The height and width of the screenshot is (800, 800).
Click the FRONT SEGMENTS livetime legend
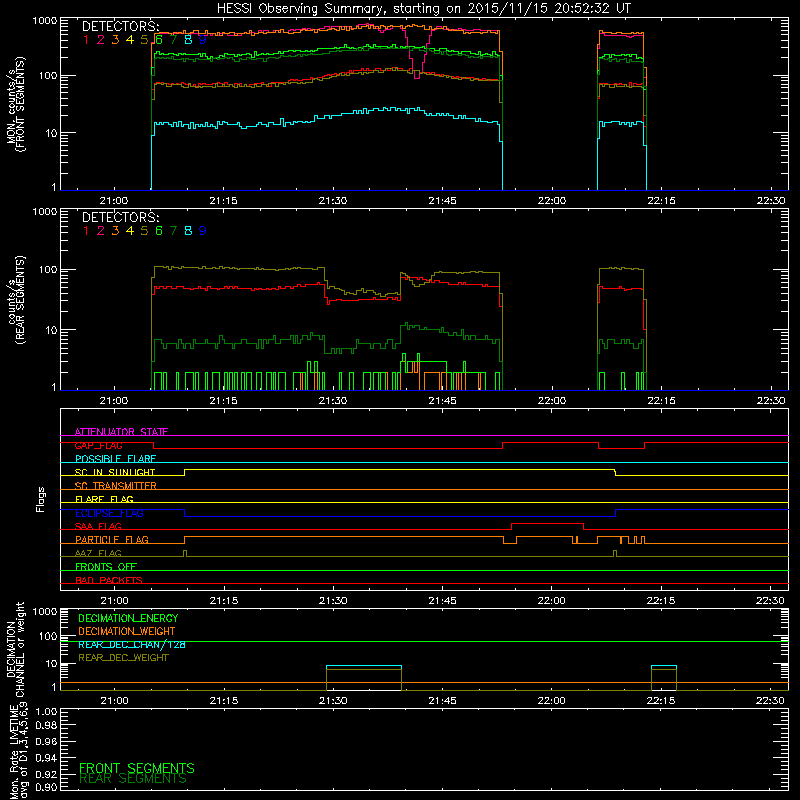[137, 768]
